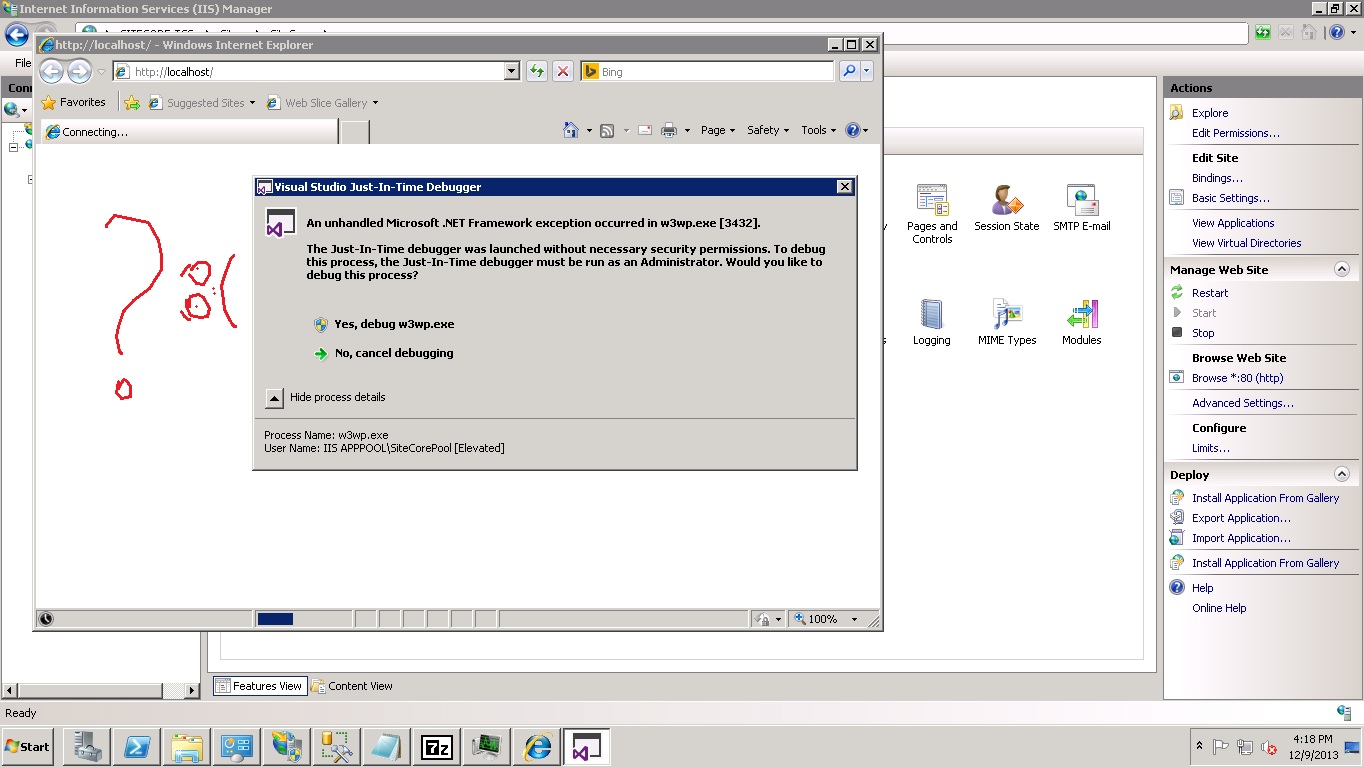Viewport: 1364px width, 768px height.
Task: Open Basic Settings link
Action: tap(1230, 198)
